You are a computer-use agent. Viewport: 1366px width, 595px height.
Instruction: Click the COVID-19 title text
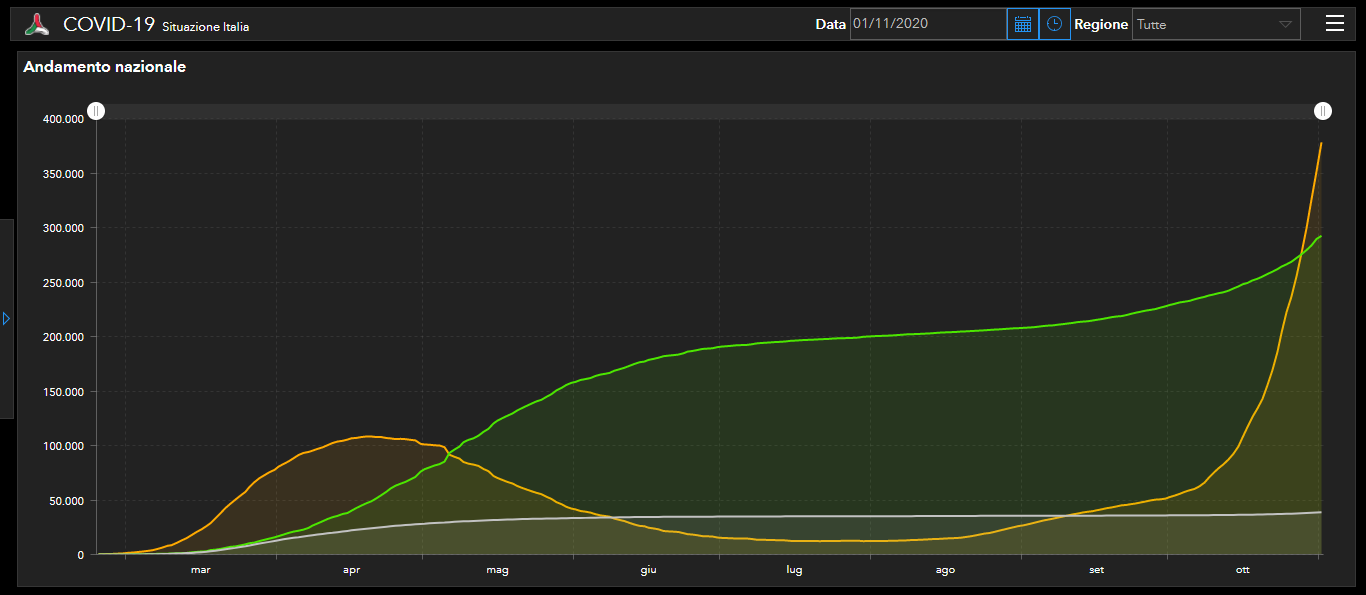(108, 24)
